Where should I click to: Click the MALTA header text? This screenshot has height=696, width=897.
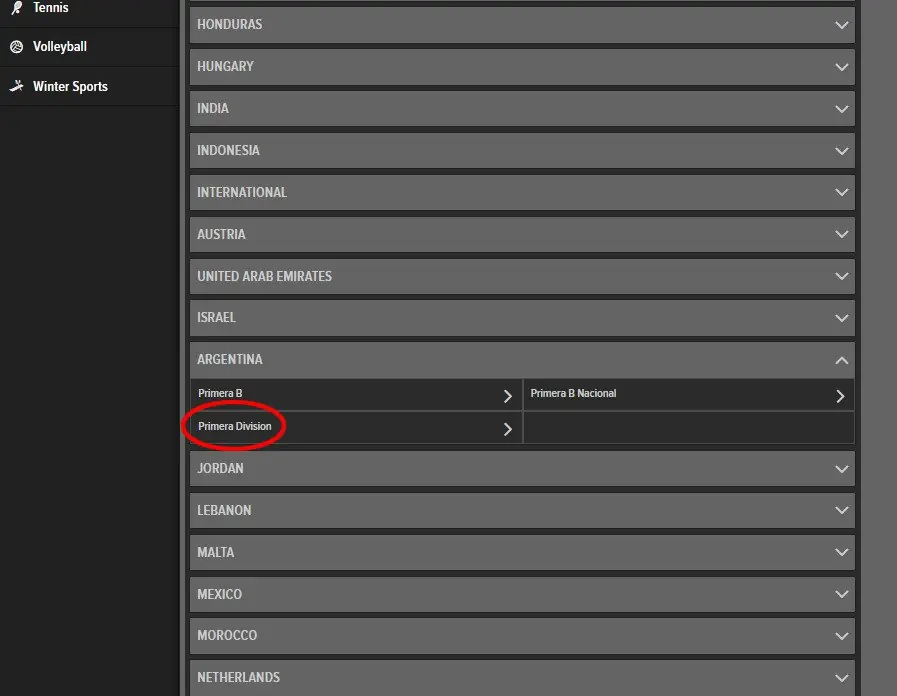[216, 552]
